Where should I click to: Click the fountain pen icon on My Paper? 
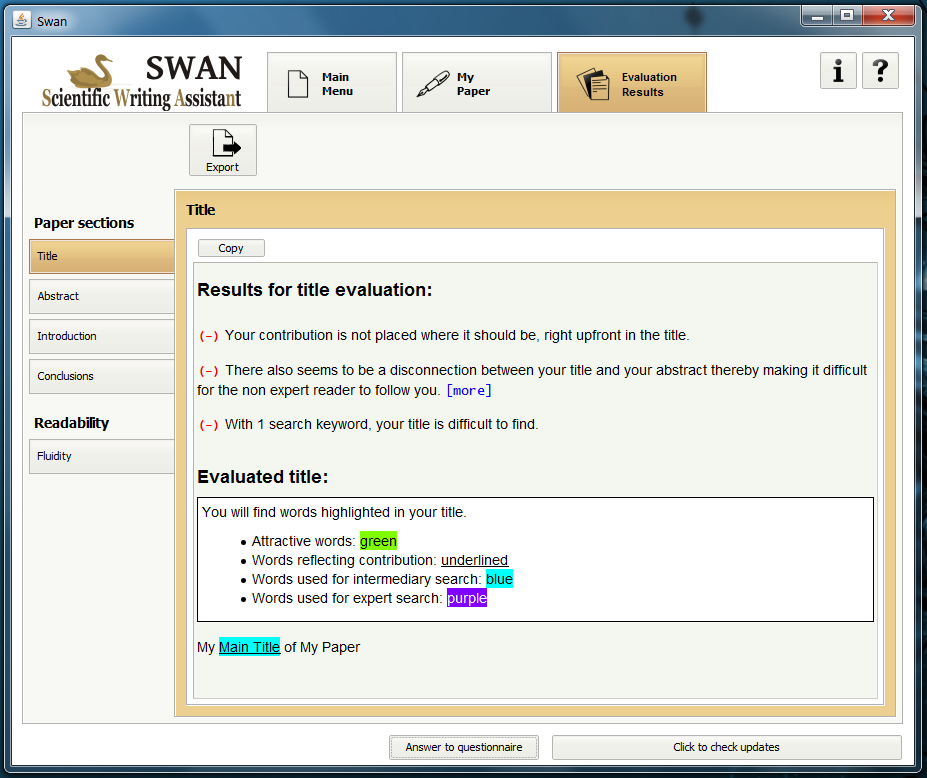[x=433, y=84]
